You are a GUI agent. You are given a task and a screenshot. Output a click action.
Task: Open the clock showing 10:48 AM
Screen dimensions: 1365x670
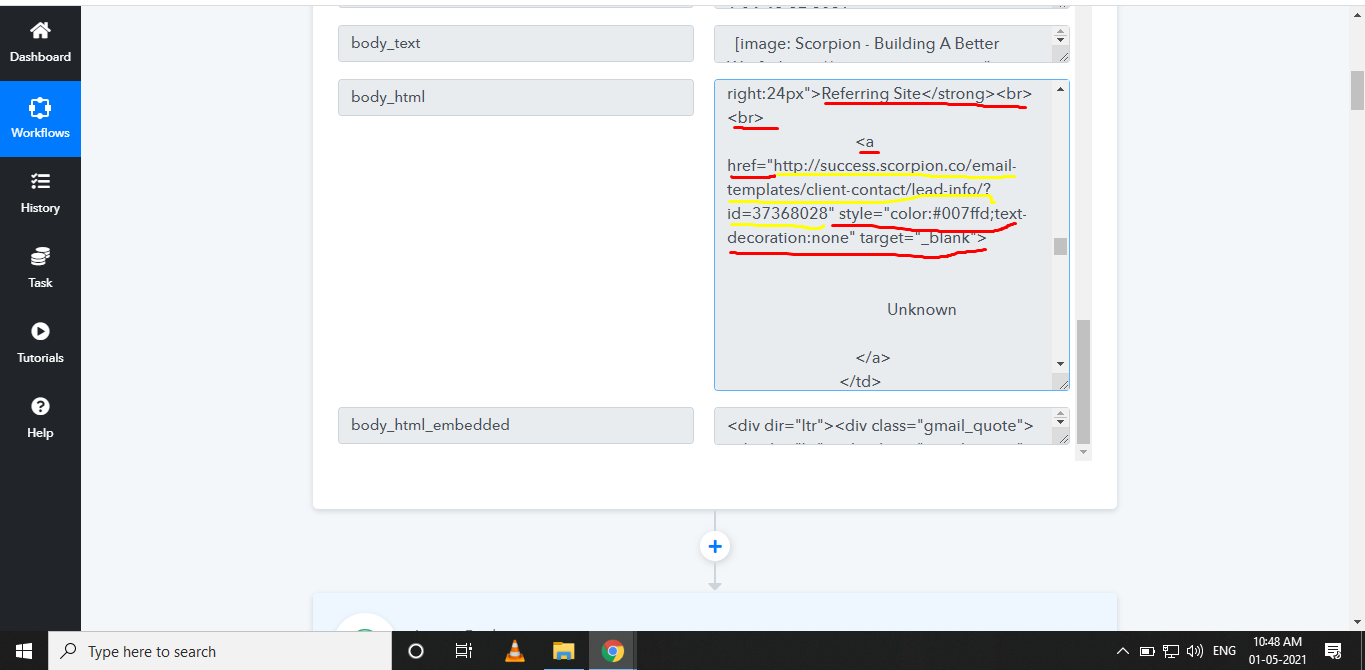pos(1277,651)
